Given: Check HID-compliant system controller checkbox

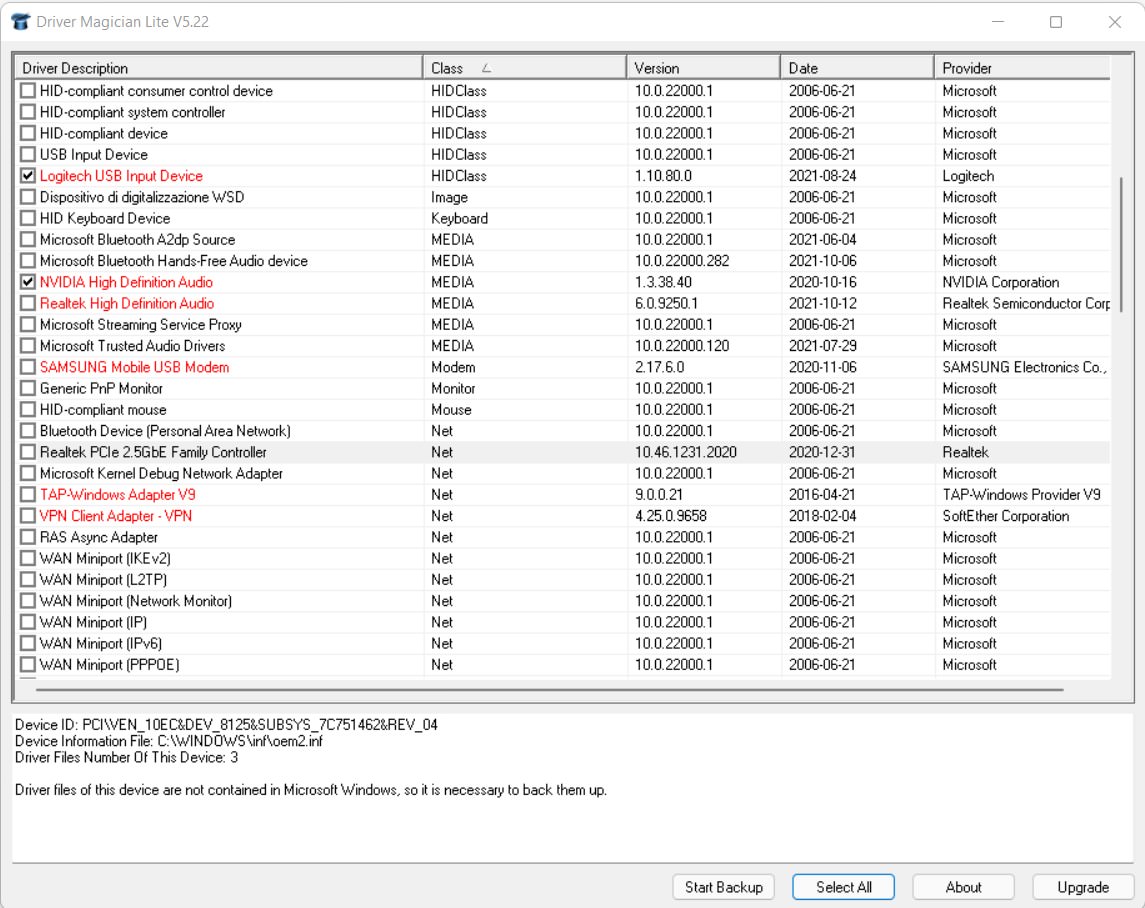Looking at the screenshot, I should [28, 112].
